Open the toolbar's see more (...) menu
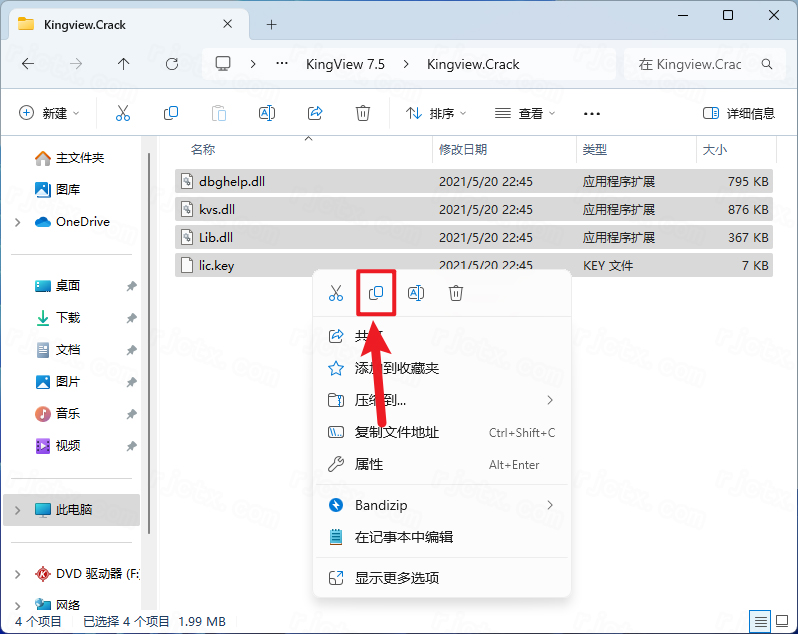 pos(591,113)
